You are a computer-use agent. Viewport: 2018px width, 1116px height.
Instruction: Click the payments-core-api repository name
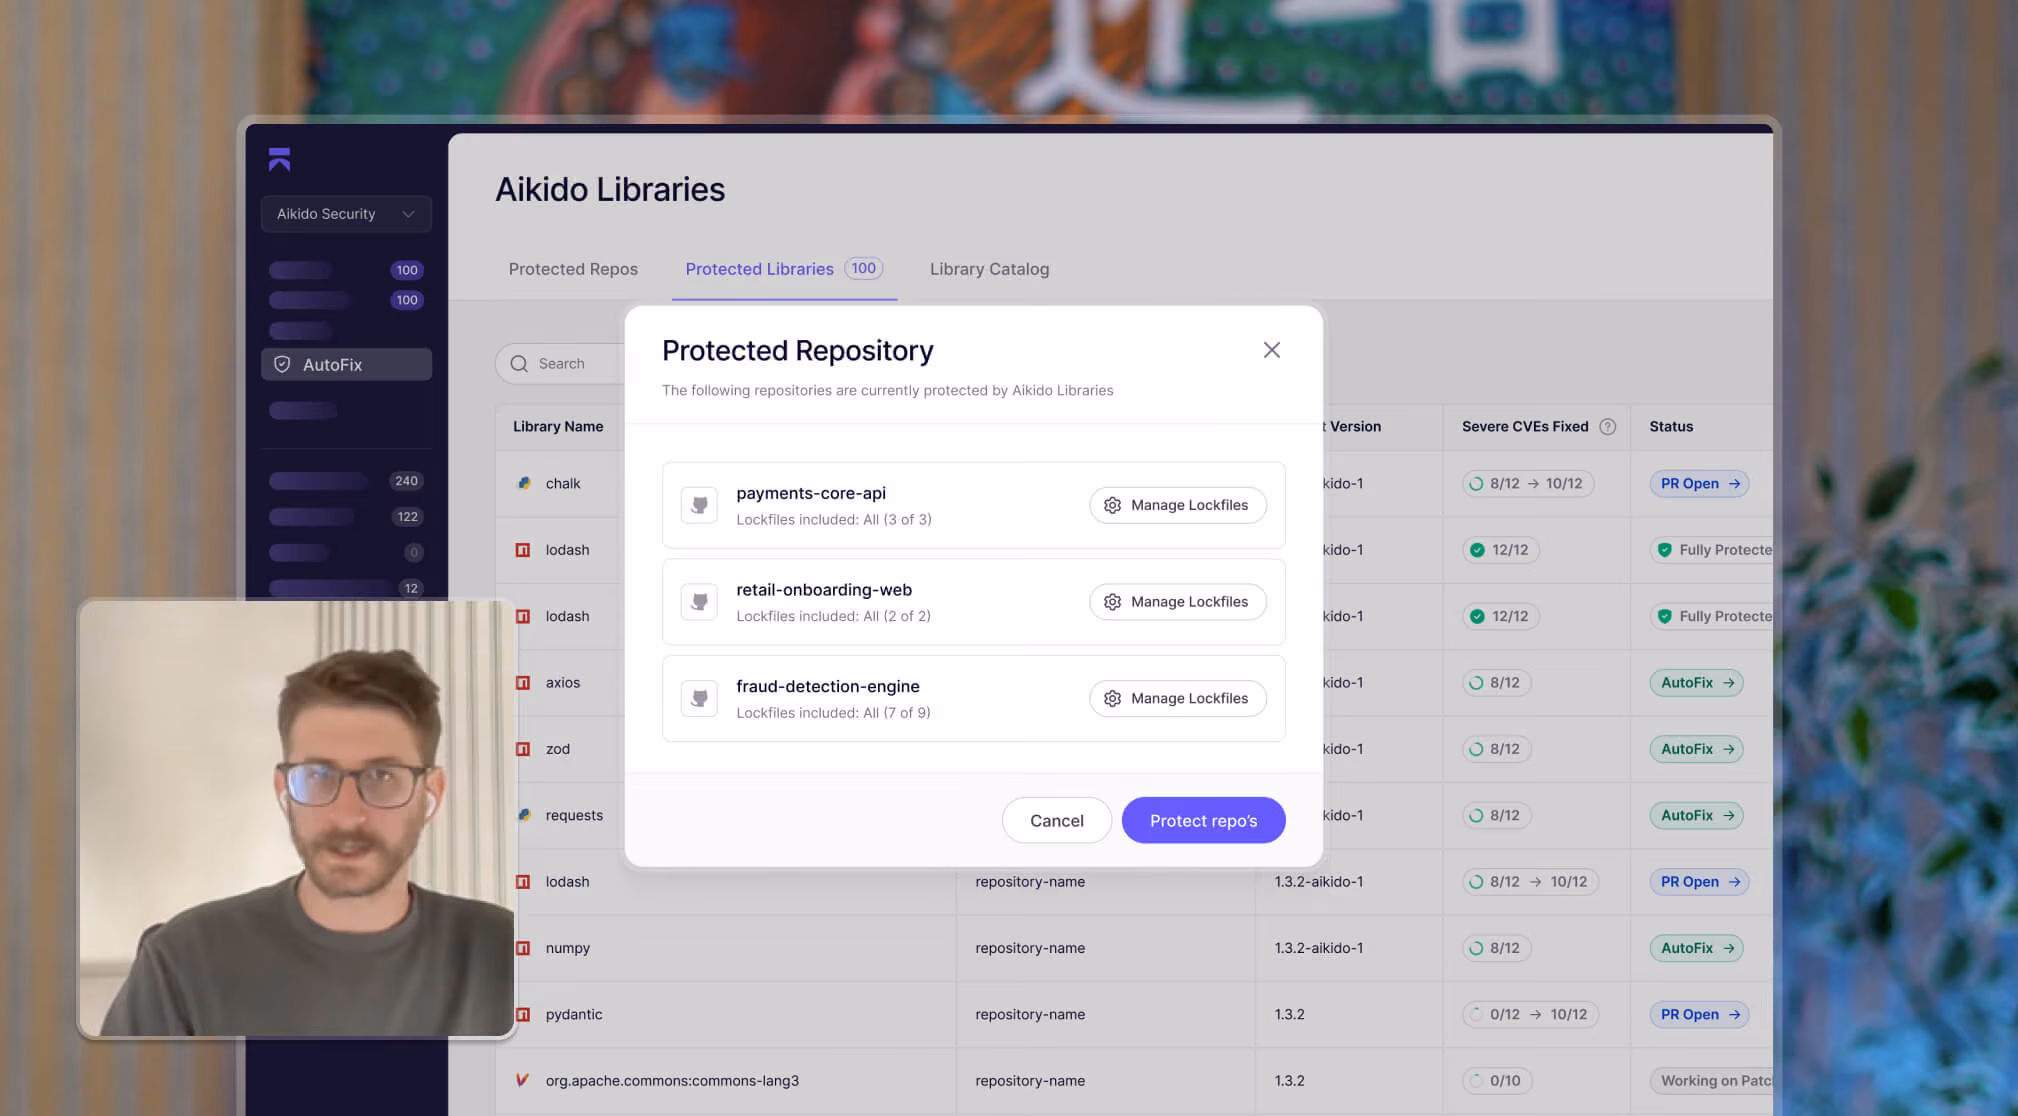(811, 493)
